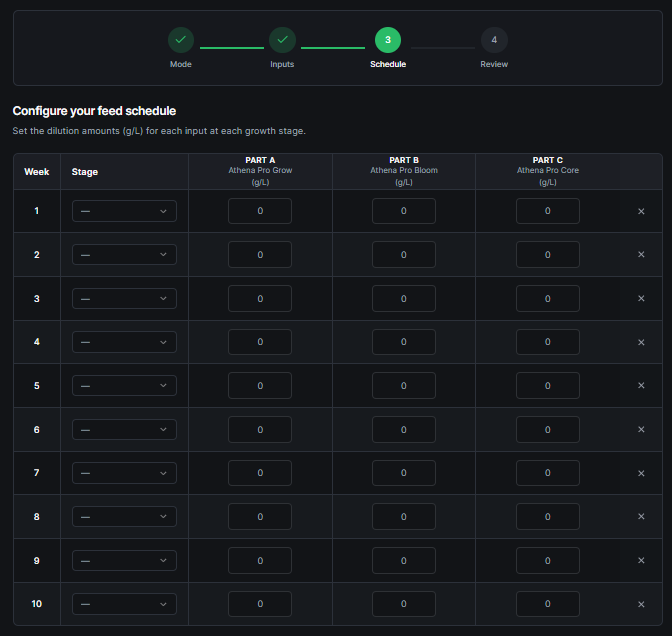Image resolution: width=672 pixels, height=636 pixels.
Task: Open the Stage dropdown for week 2
Action: [124, 255]
